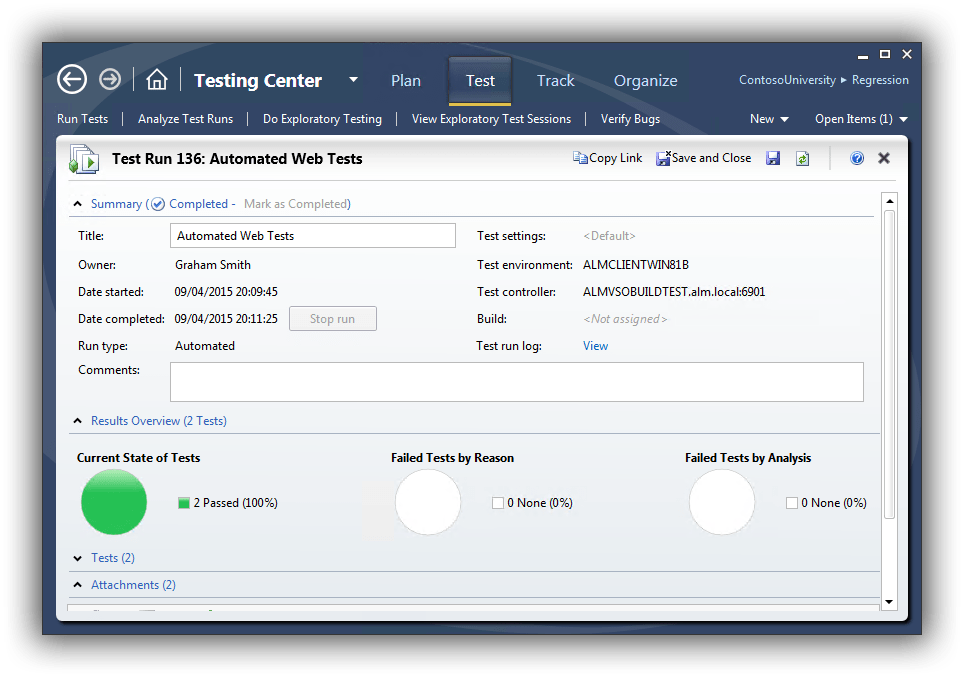Click the Tests (2) link text

[x=113, y=558]
